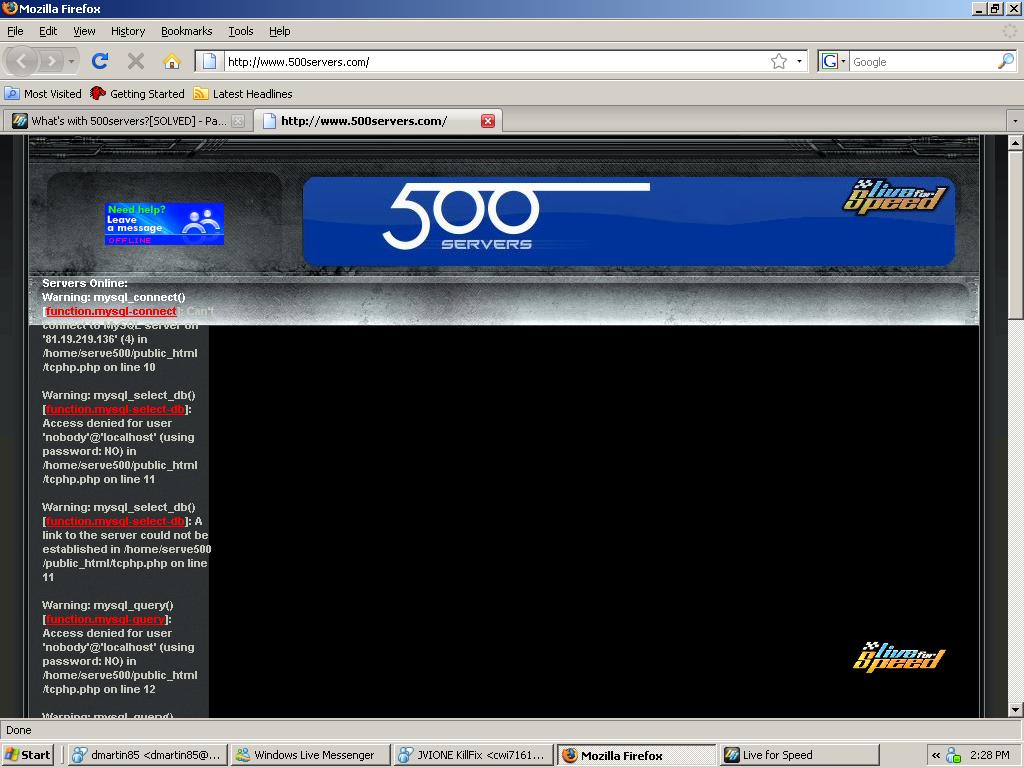Open the address bar history dropdown
This screenshot has height=768, width=1024.
coord(799,61)
